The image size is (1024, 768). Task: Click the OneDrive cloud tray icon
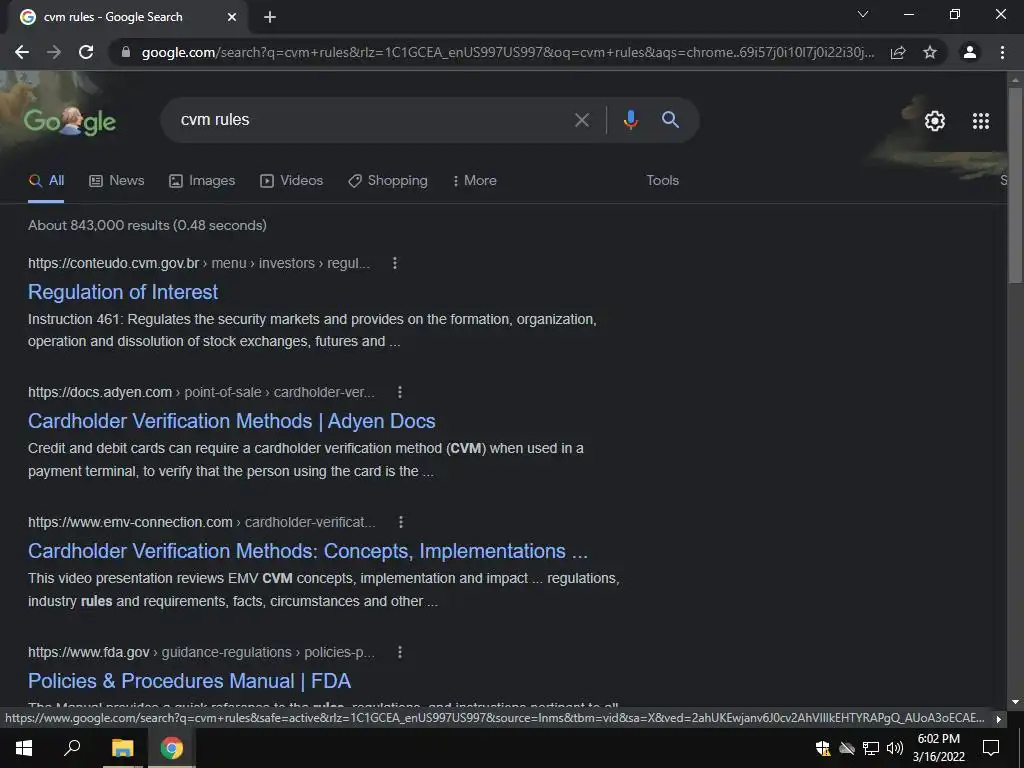tap(847, 748)
